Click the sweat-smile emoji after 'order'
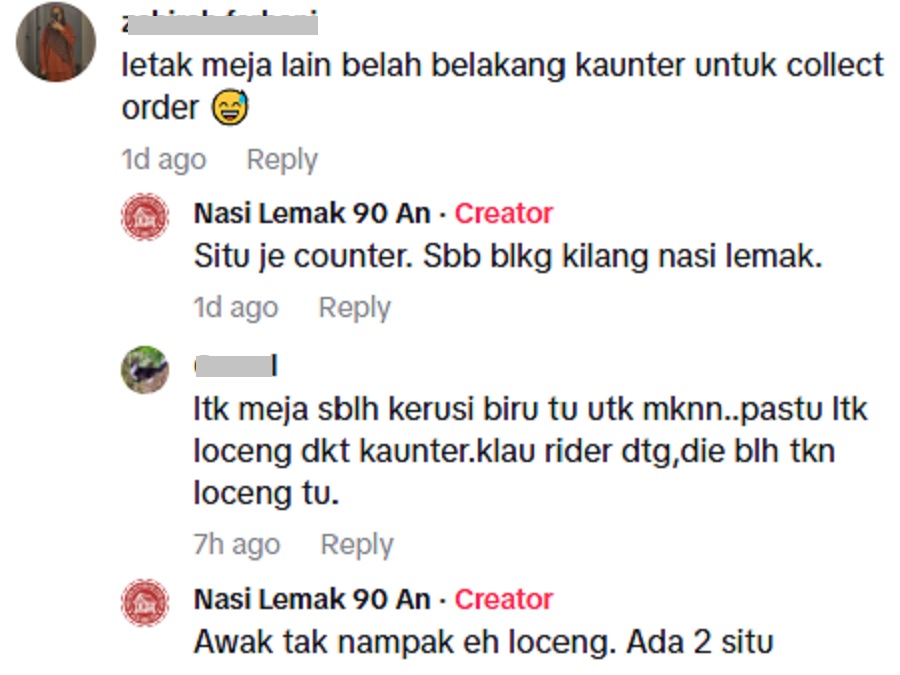 [x=230, y=107]
